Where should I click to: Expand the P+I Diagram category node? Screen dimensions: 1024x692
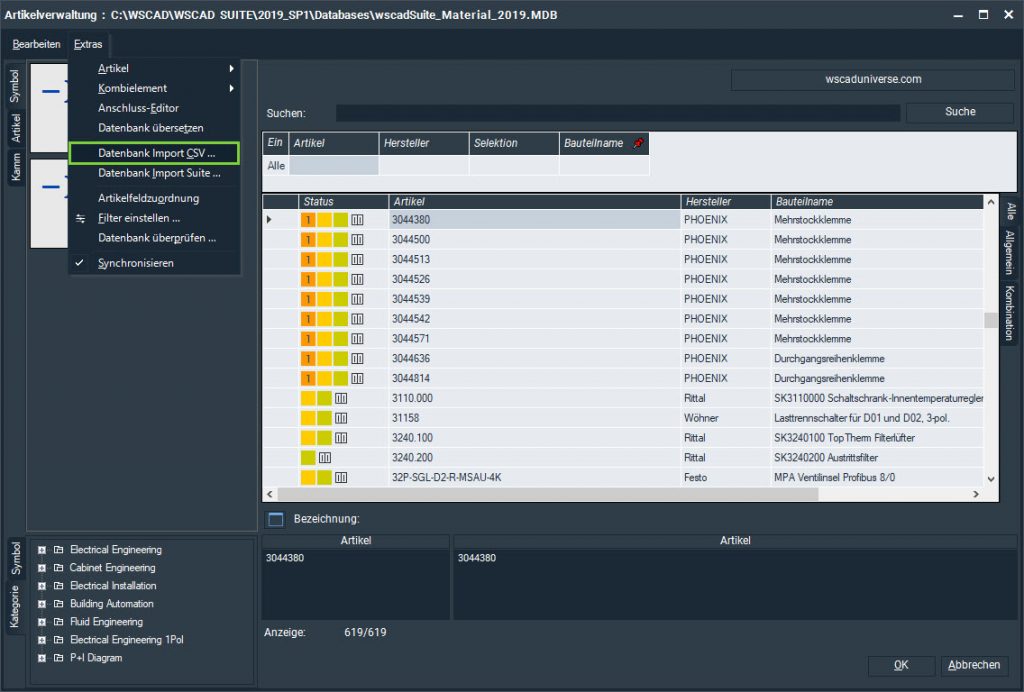click(42, 658)
